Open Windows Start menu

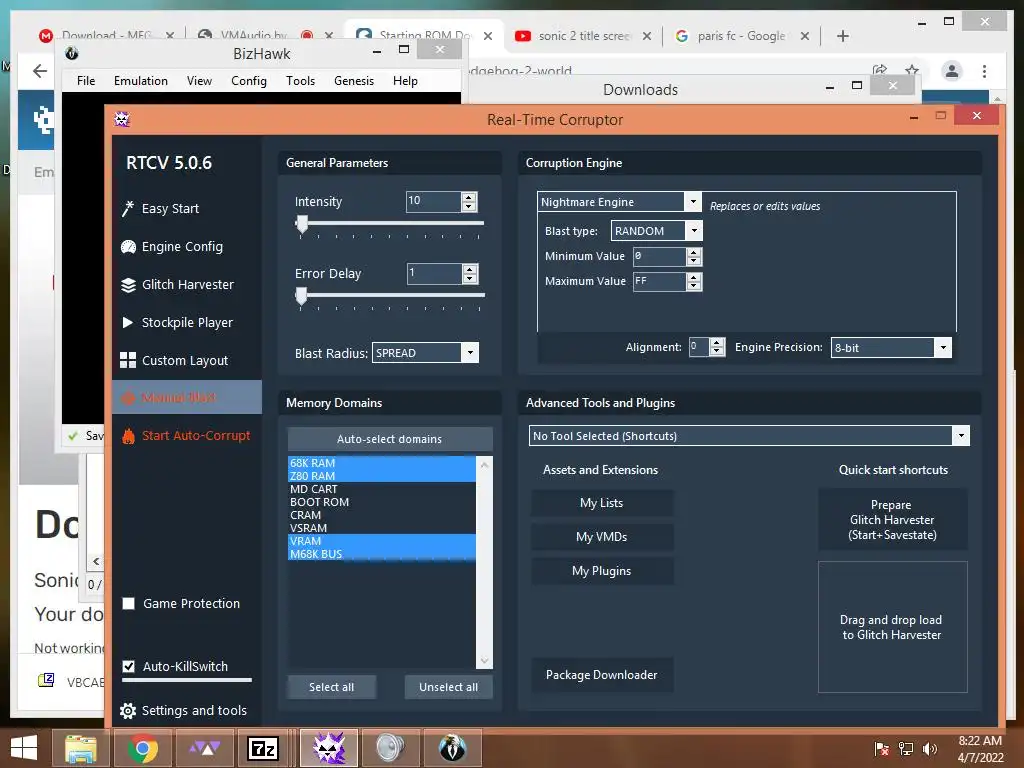pyautogui.click(x=24, y=748)
